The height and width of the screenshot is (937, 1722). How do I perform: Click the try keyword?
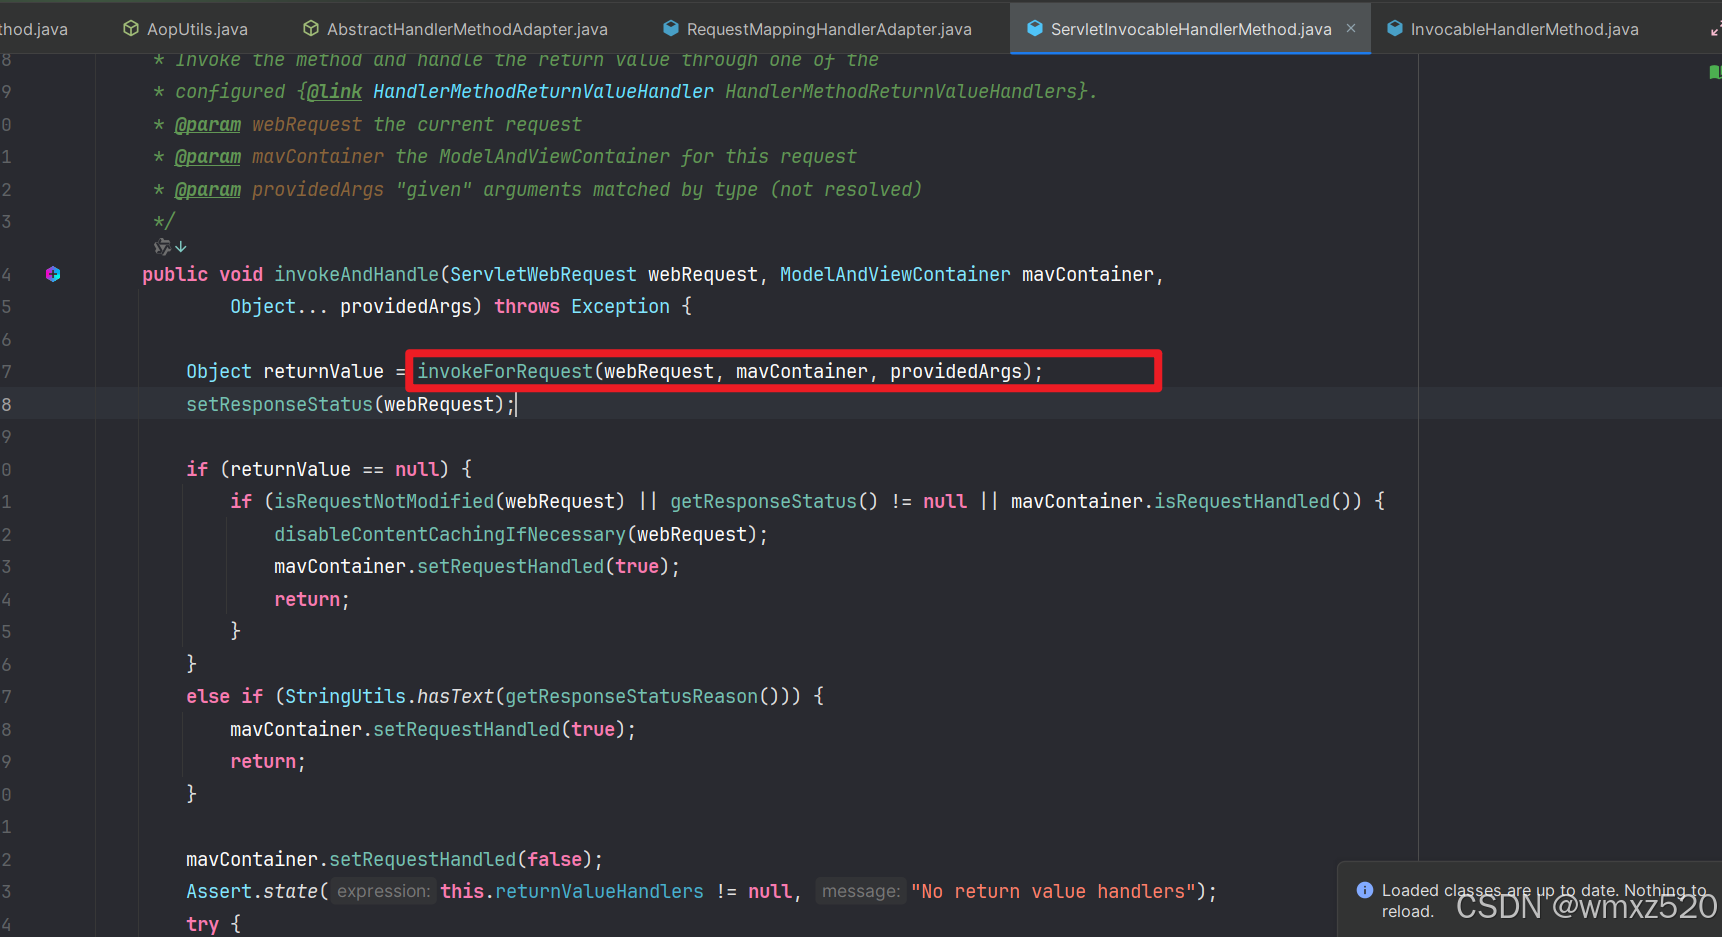(x=202, y=924)
